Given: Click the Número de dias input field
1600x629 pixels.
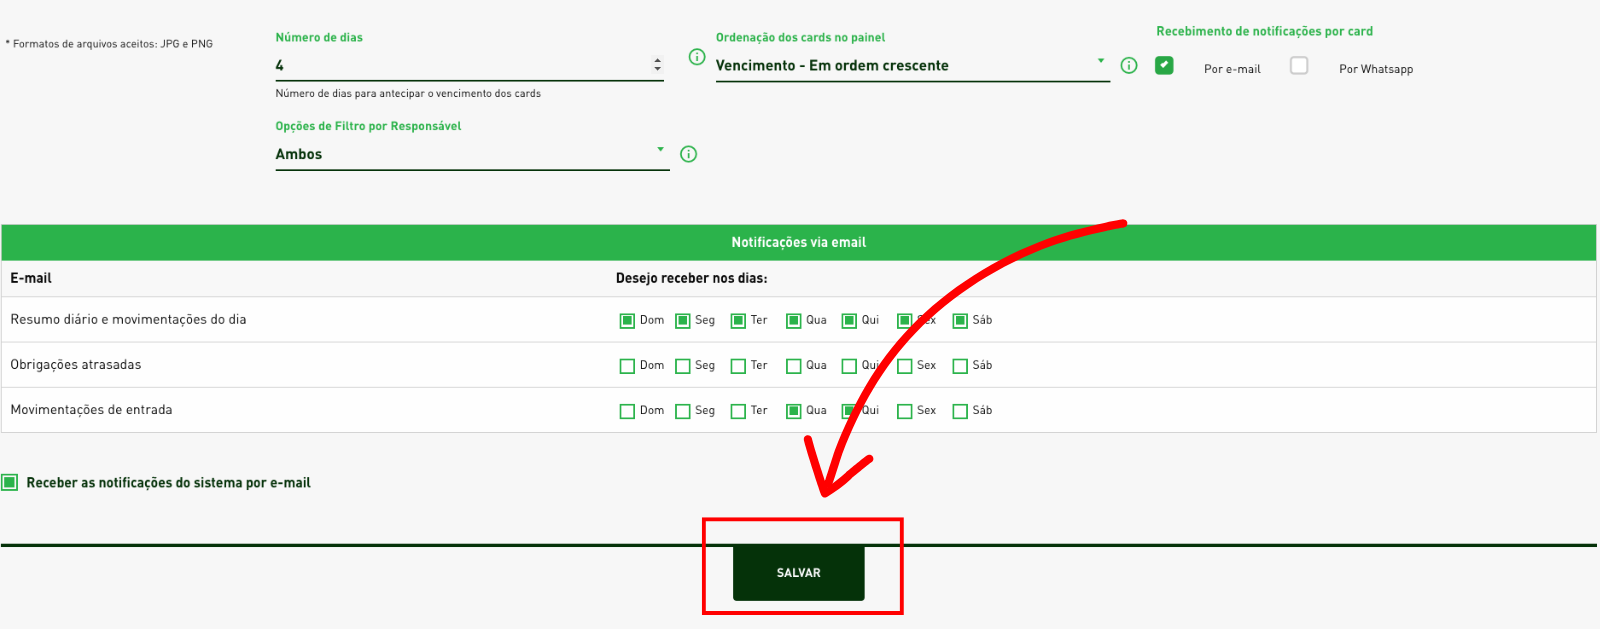Looking at the screenshot, I should tap(460, 65).
